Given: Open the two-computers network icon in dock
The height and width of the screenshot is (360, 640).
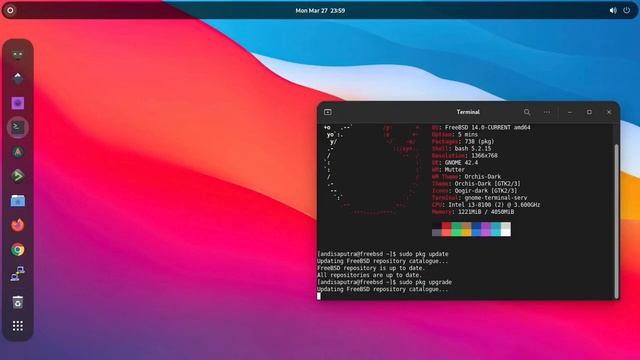Looking at the screenshot, I should [18, 273].
